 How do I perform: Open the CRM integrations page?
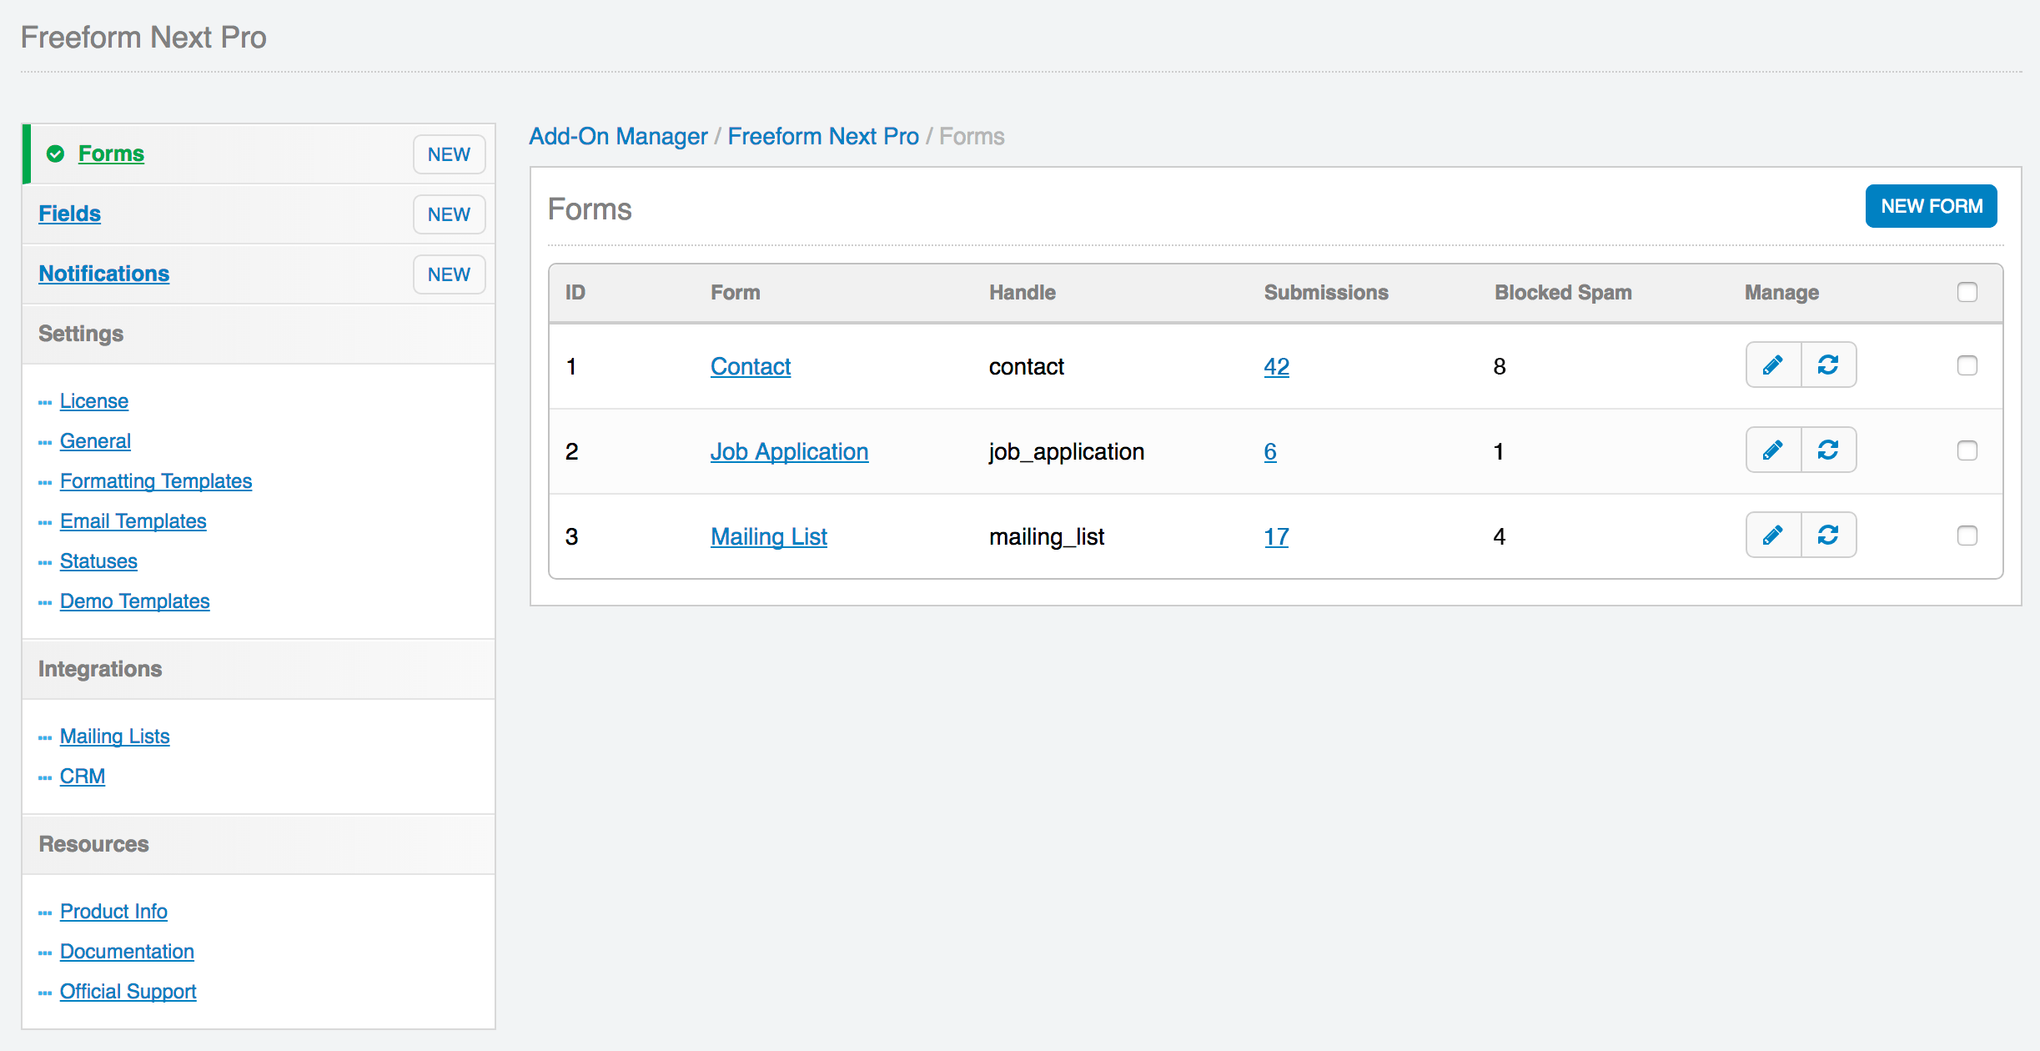pyautogui.click(x=82, y=776)
